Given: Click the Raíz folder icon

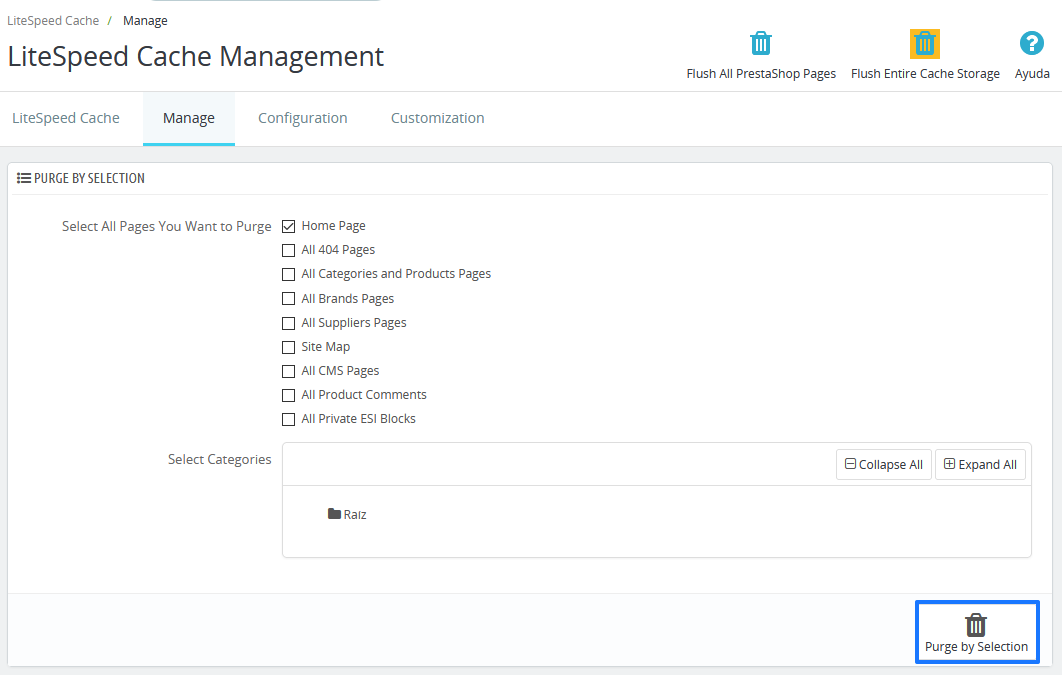Looking at the screenshot, I should click(x=334, y=514).
